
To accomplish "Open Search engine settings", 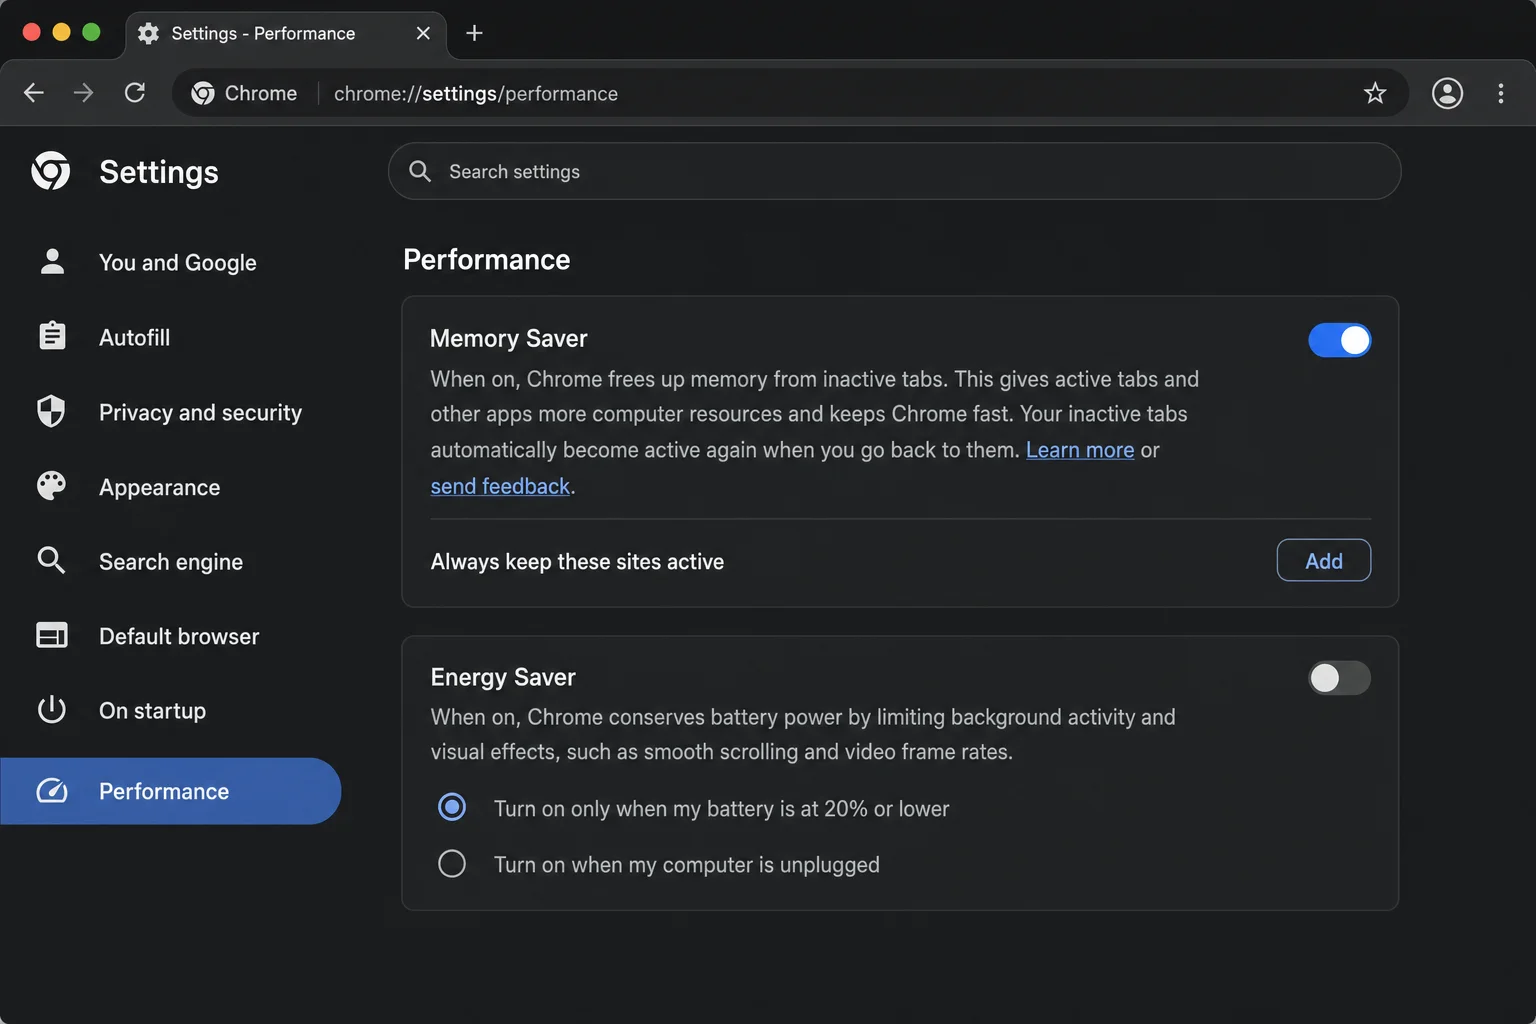I will pos(170,561).
